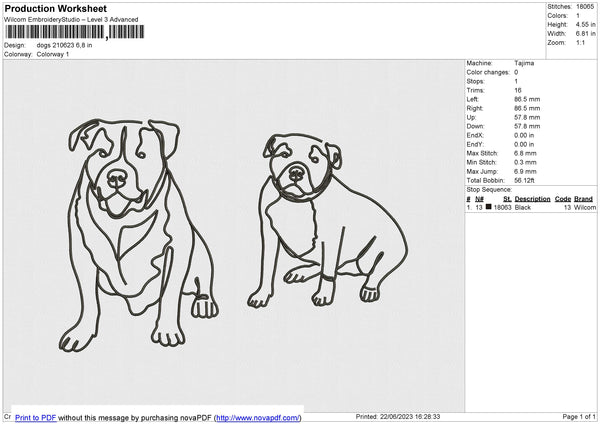Click the Description column header
The width and height of the screenshot is (600, 424).
tap(532, 199)
